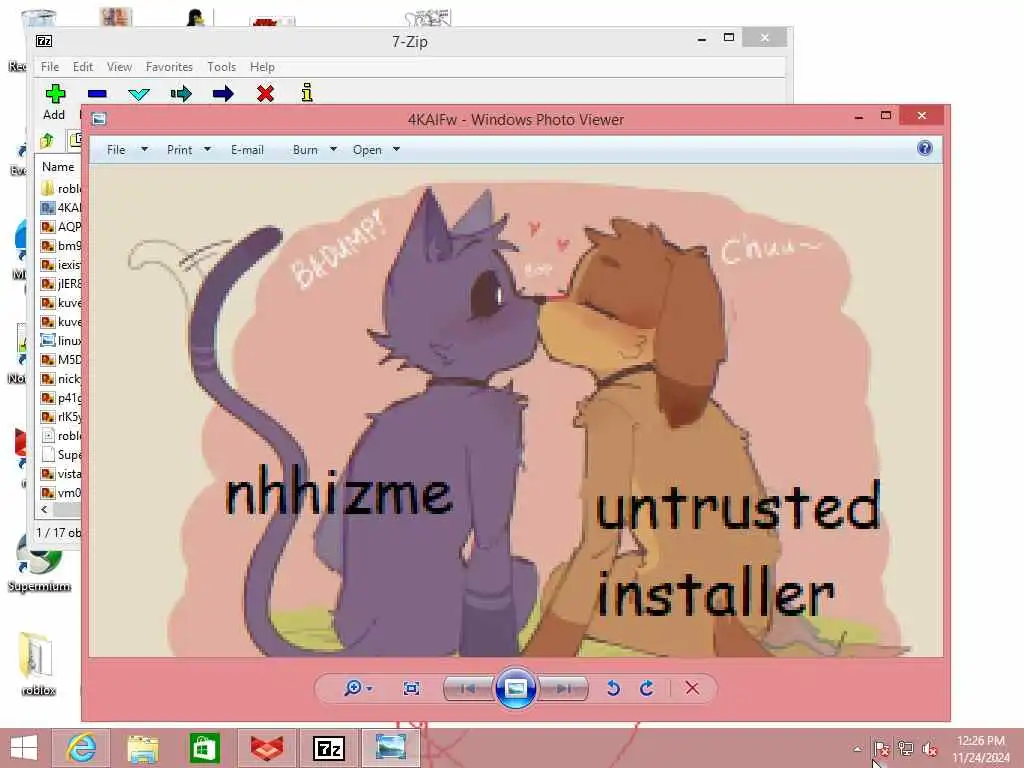Click the up-folder icon in 7-Zip address bar
Image resolution: width=1024 pixels, height=768 pixels.
pos(47,140)
